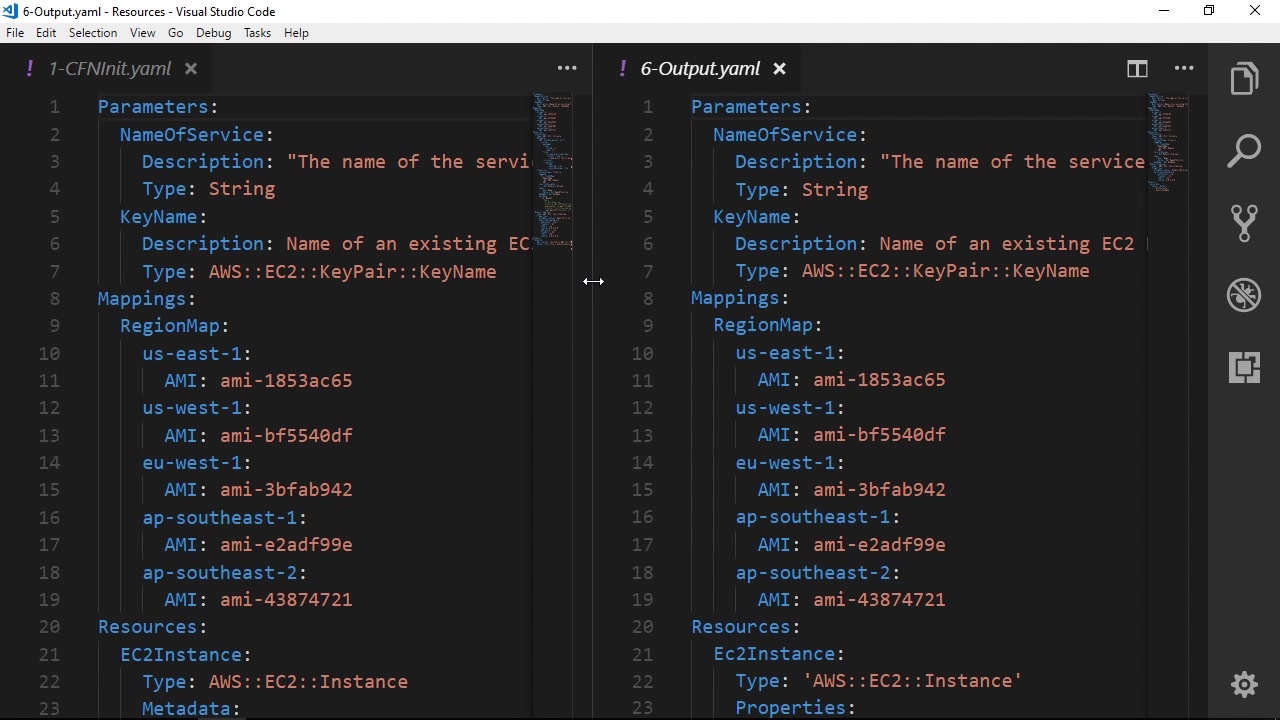Click 'KeyName:' key in the 6-Output.yaml editor
Screen dimensions: 1280x720
point(757,216)
